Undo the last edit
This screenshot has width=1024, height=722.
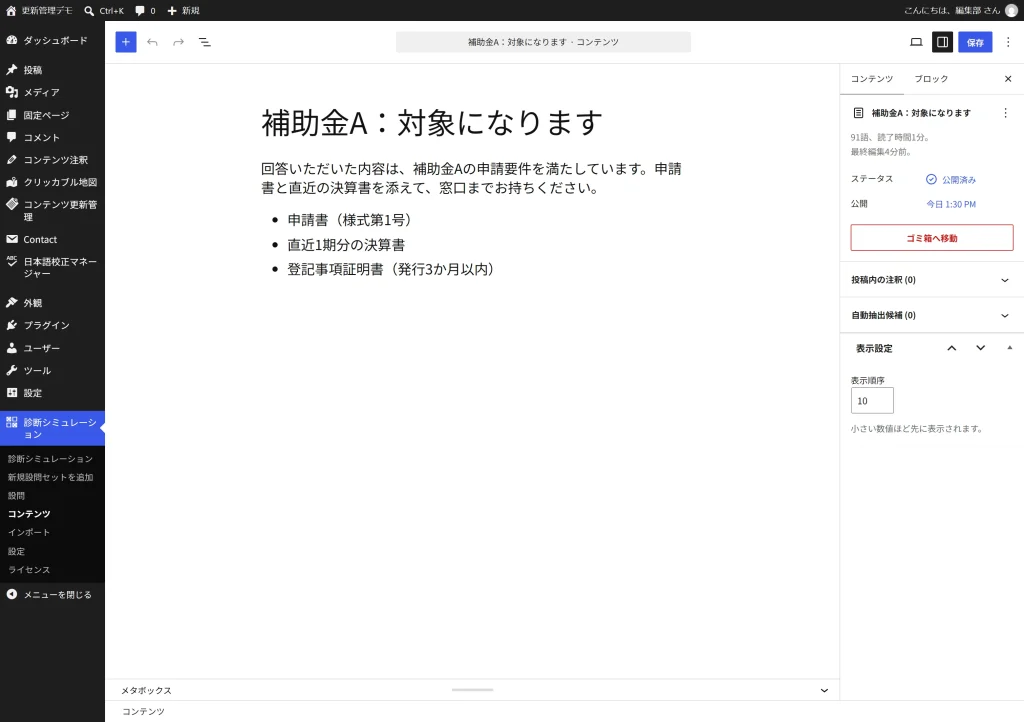pos(152,42)
